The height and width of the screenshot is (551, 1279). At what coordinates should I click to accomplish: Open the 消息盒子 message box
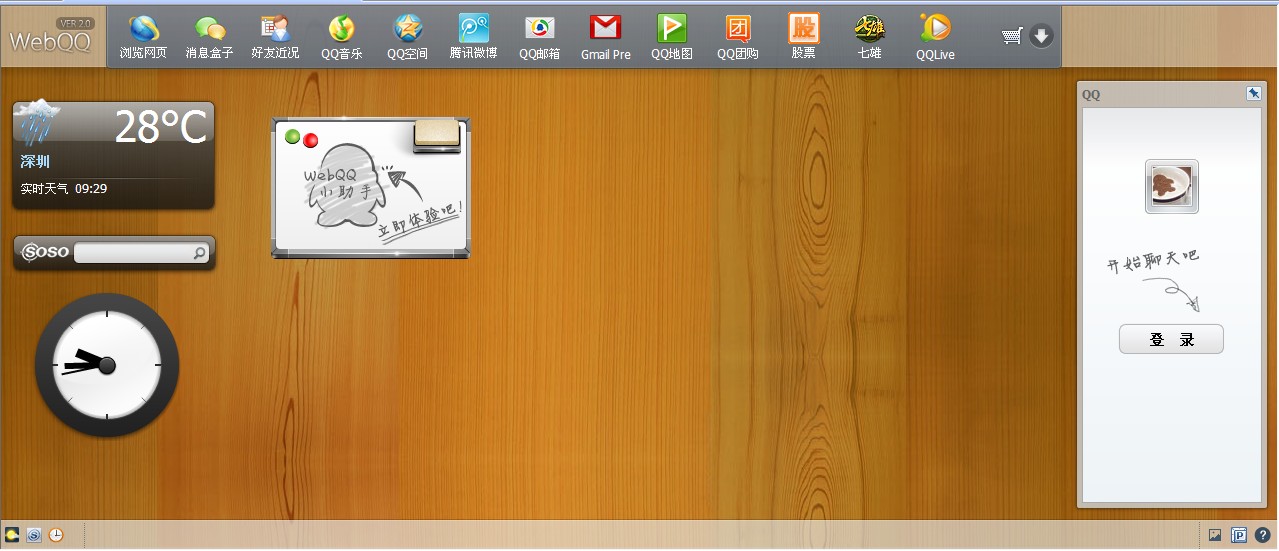(209, 37)
